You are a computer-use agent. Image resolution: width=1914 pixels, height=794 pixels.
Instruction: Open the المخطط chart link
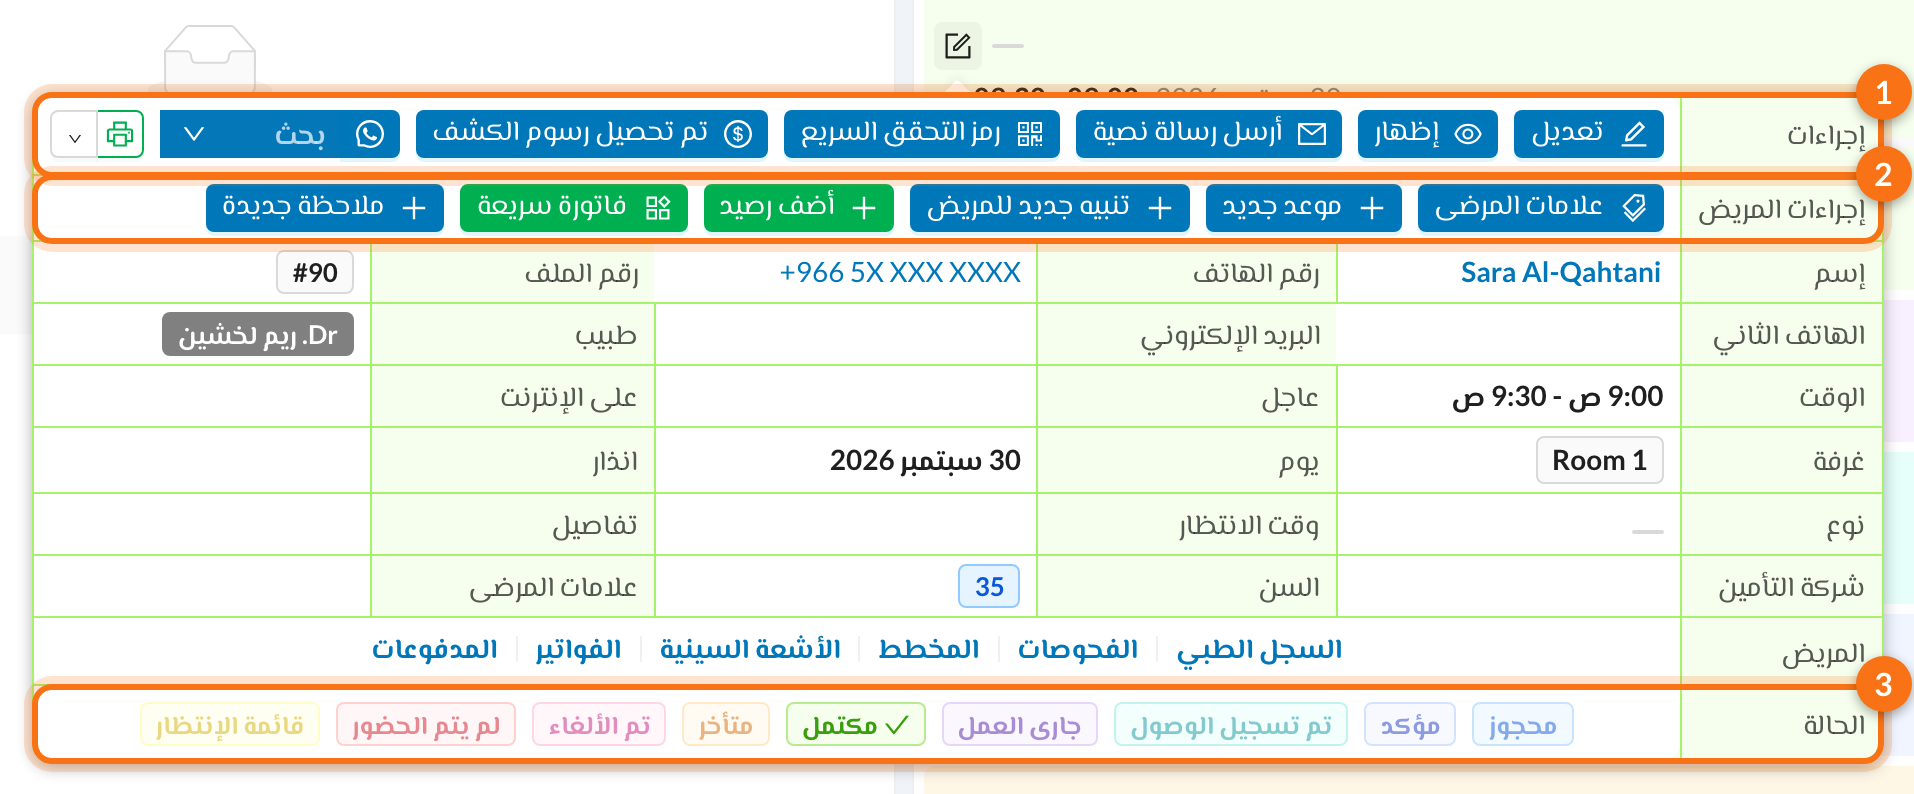(929, 649)
